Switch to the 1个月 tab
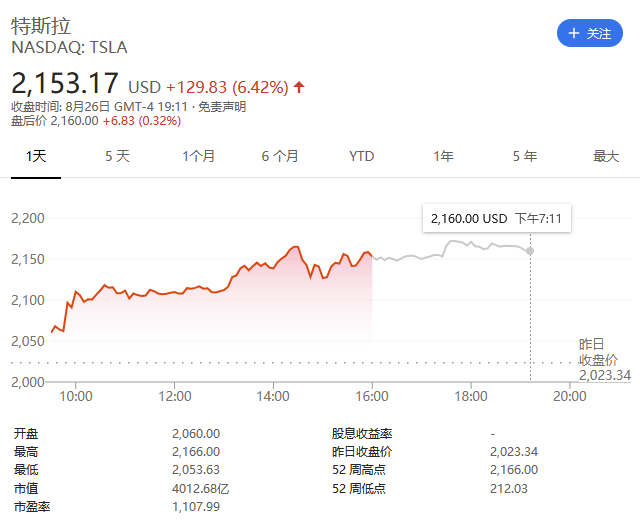 (x=198, y=156)
